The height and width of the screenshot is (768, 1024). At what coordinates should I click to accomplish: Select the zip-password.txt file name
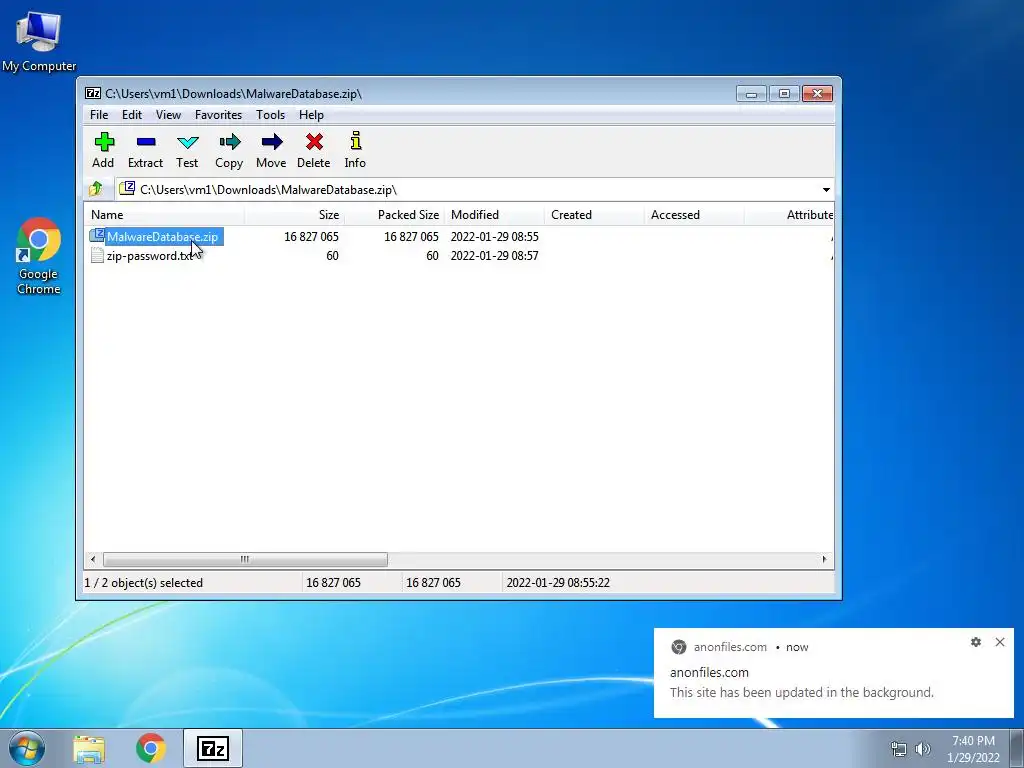[x=150, y=256]
